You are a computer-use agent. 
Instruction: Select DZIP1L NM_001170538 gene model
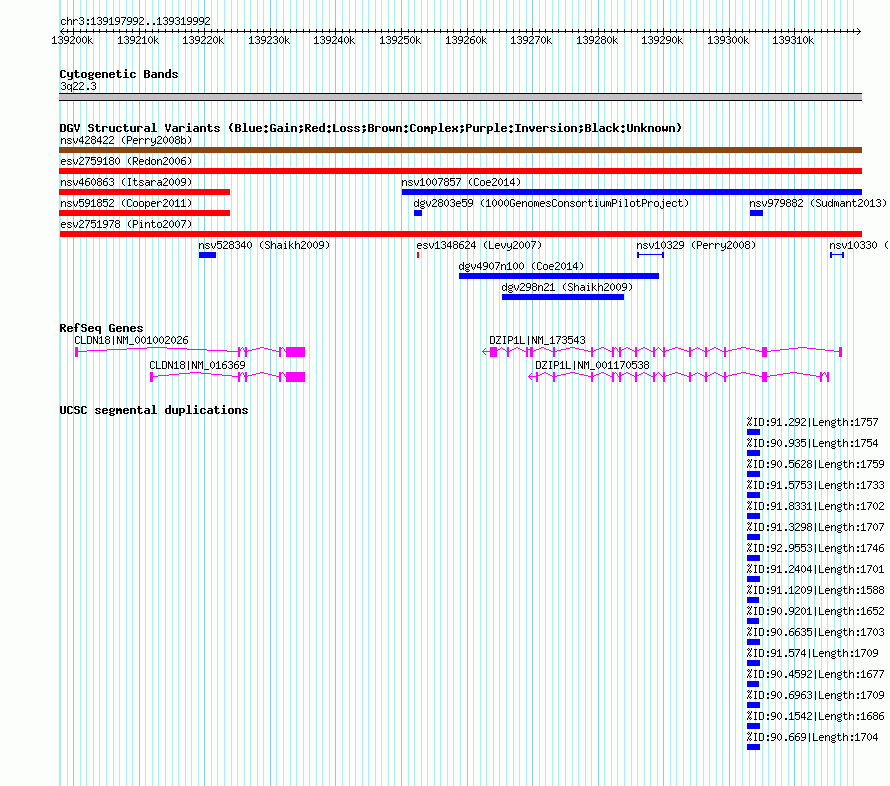point(679,377)
